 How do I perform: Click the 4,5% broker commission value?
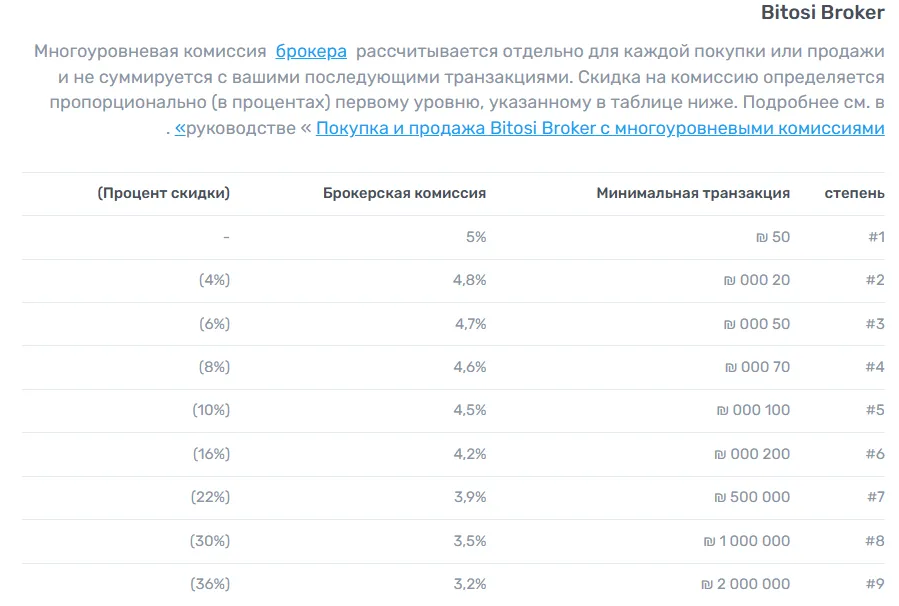(x=470, y=410)
